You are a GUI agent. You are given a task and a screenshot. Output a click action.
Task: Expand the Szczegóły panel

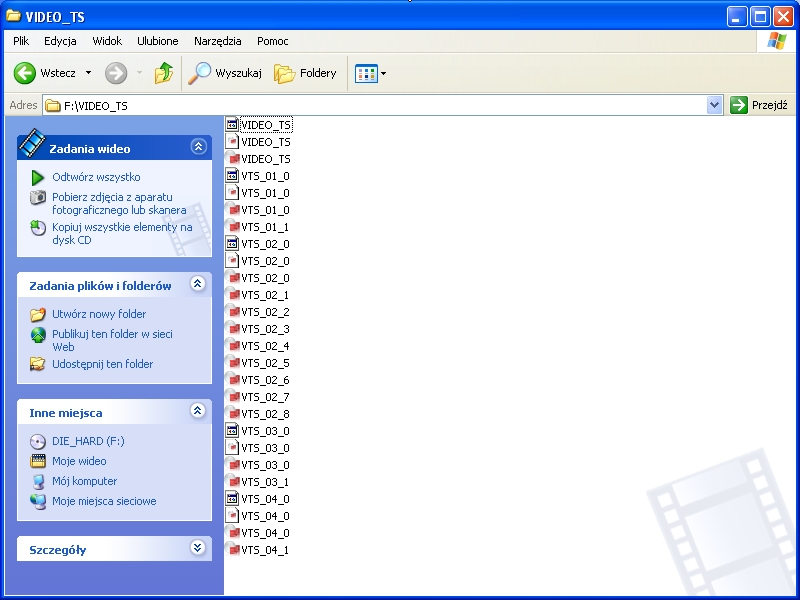(198, 548)
